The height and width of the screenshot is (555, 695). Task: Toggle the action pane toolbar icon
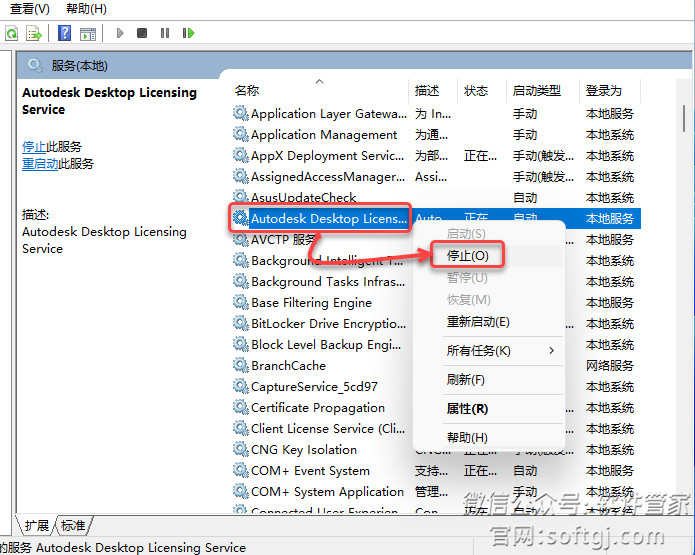88,33
